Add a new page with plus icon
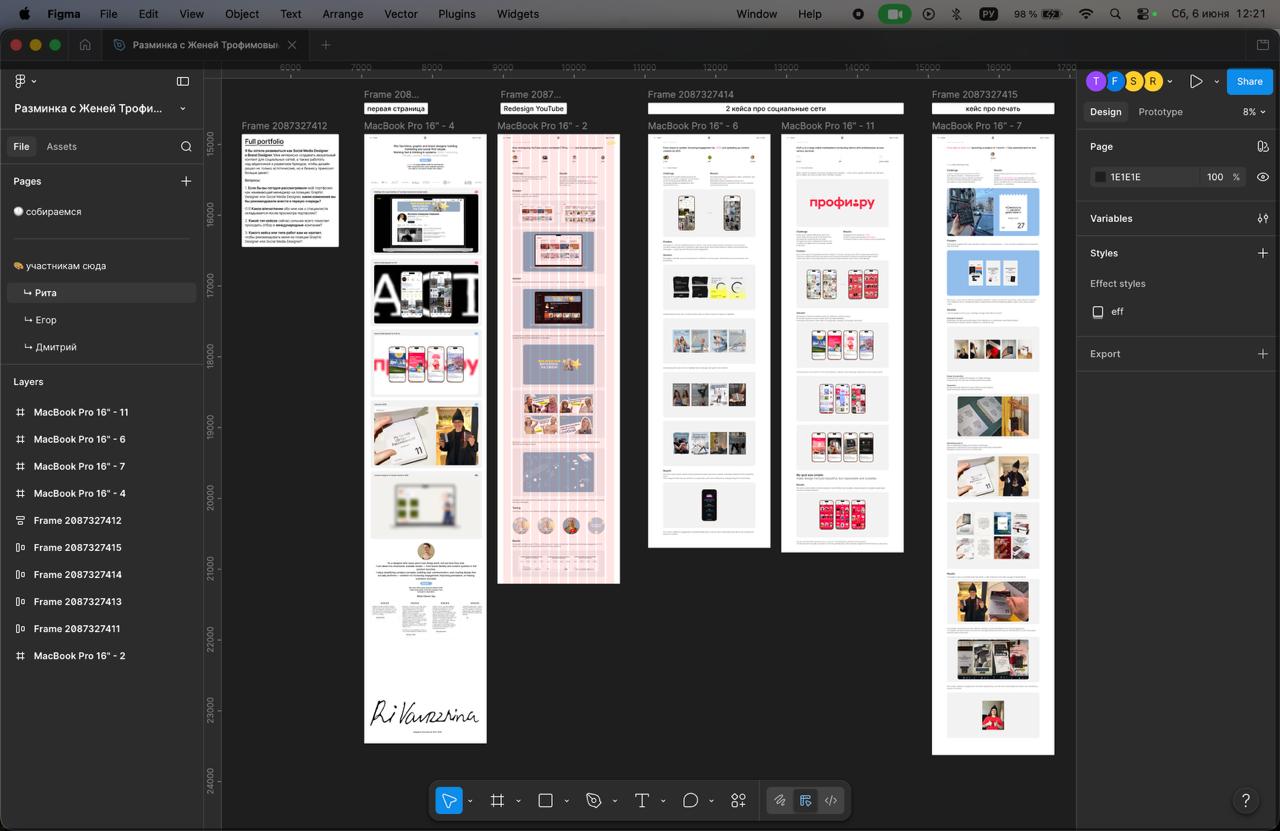The image size is (1280, 831). pyautogui.click(x=186, y=181)
